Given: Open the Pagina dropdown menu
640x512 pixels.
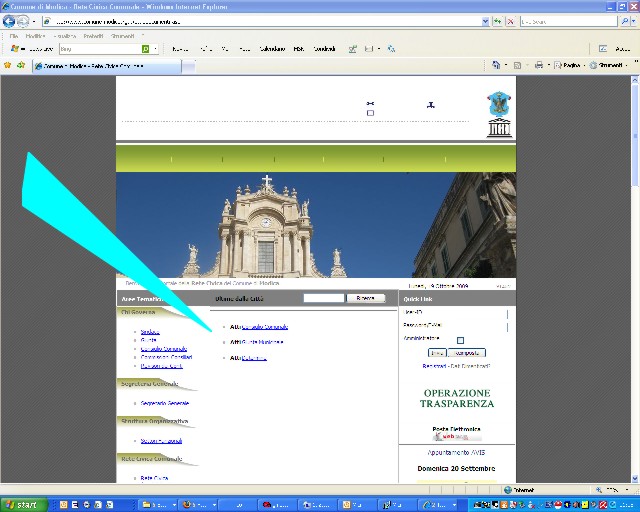Looking at the screenshot, I should click(570, 65).
